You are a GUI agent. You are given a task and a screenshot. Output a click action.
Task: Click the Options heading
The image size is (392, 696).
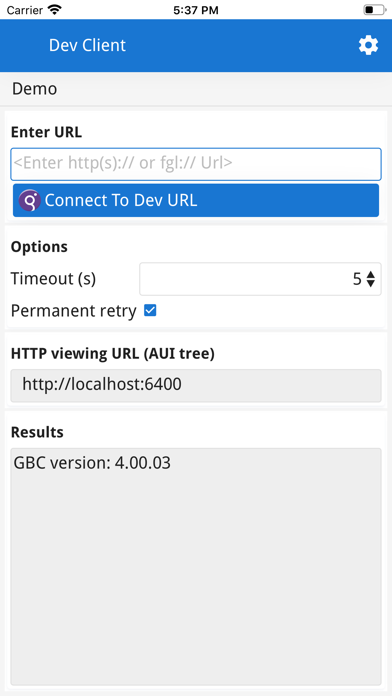39,247
